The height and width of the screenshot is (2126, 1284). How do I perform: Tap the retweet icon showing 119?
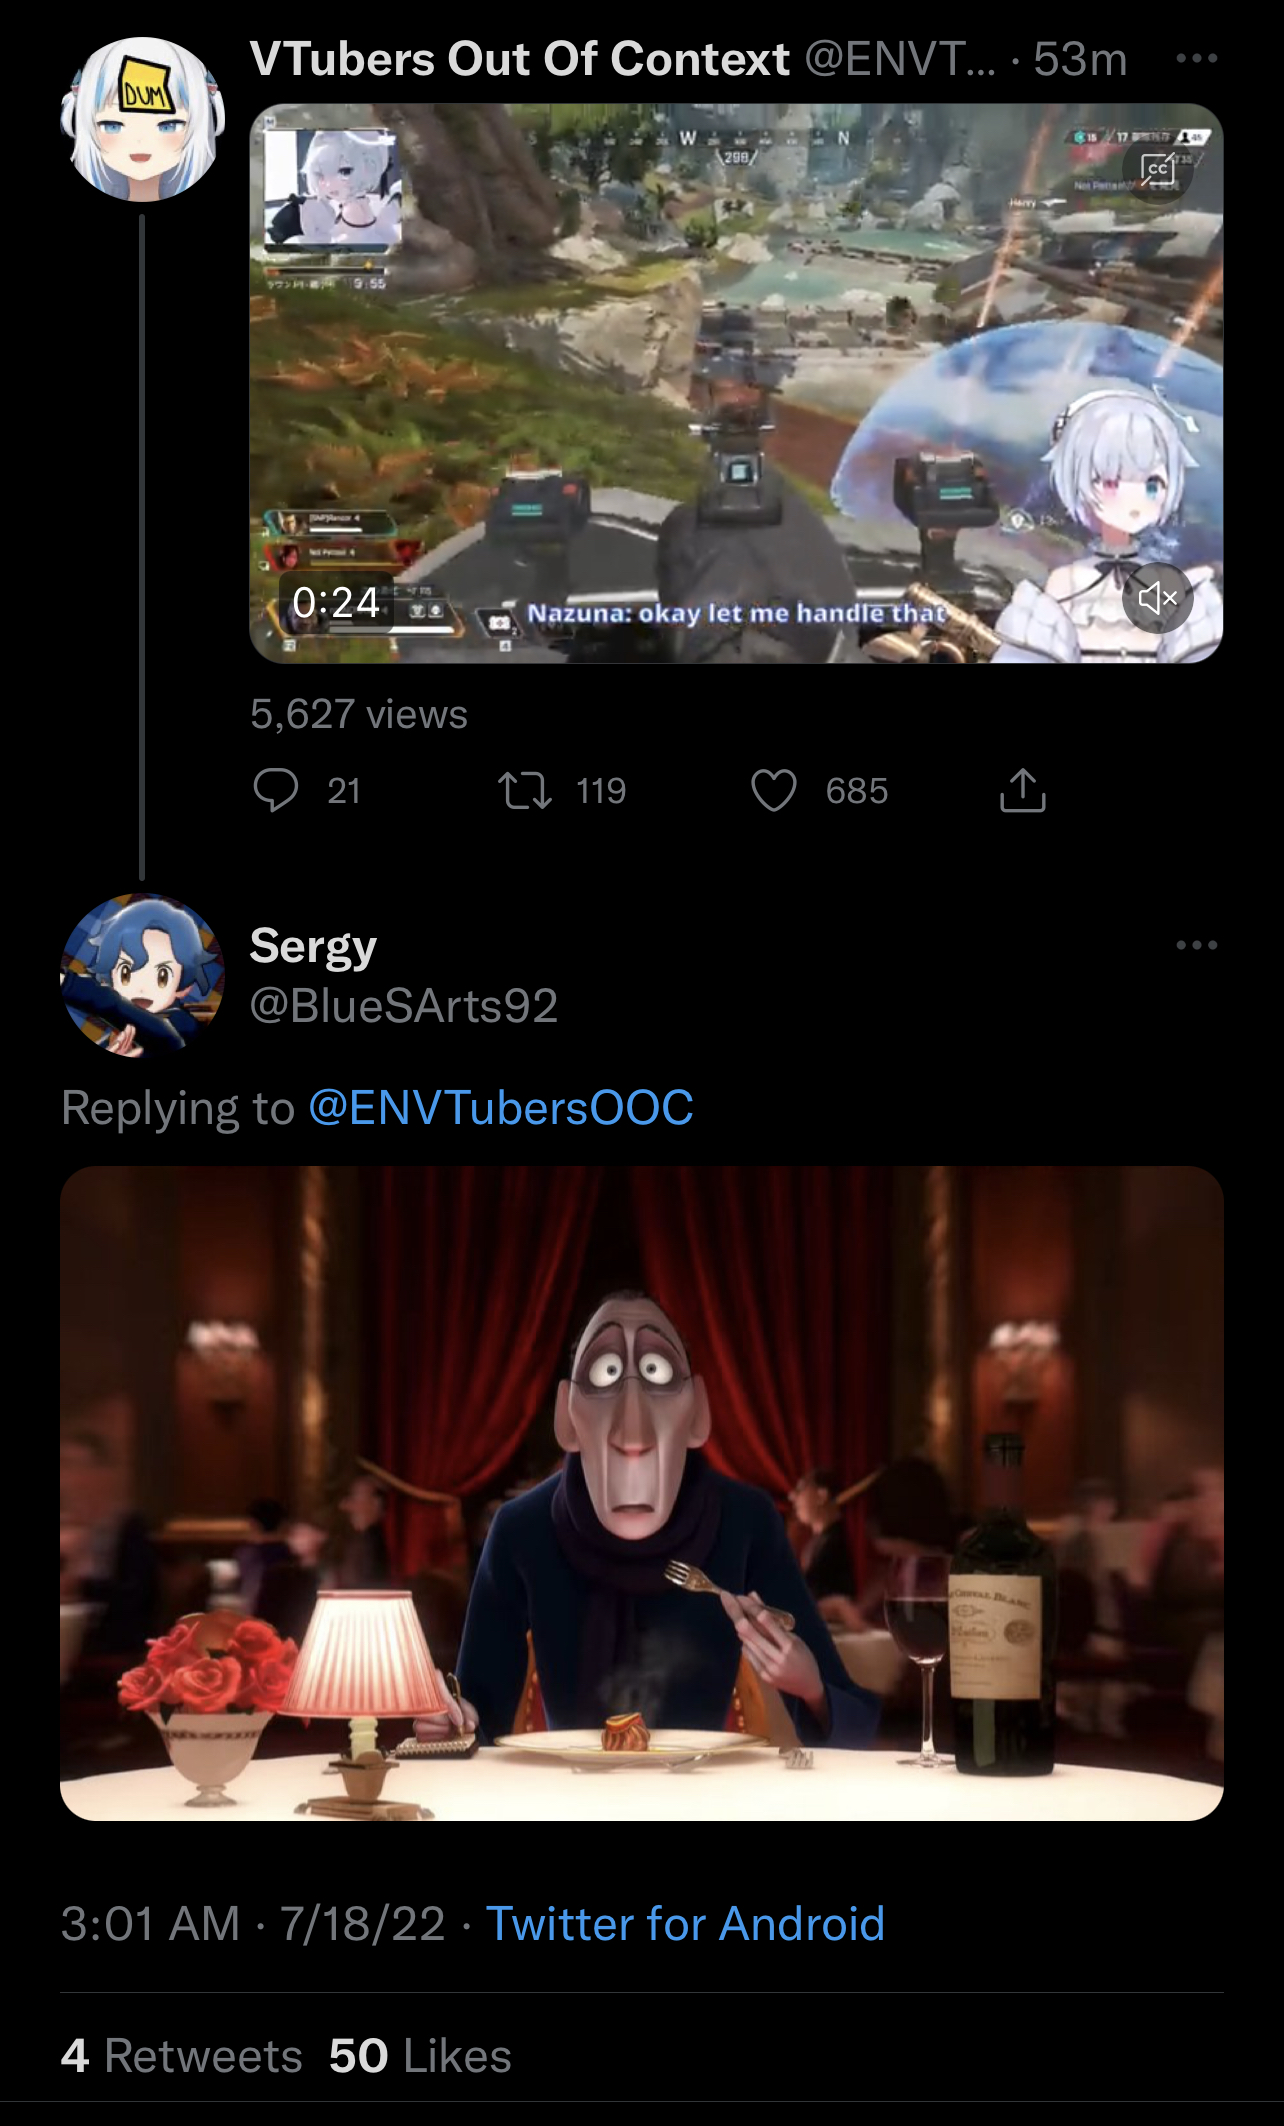(525, 790)
